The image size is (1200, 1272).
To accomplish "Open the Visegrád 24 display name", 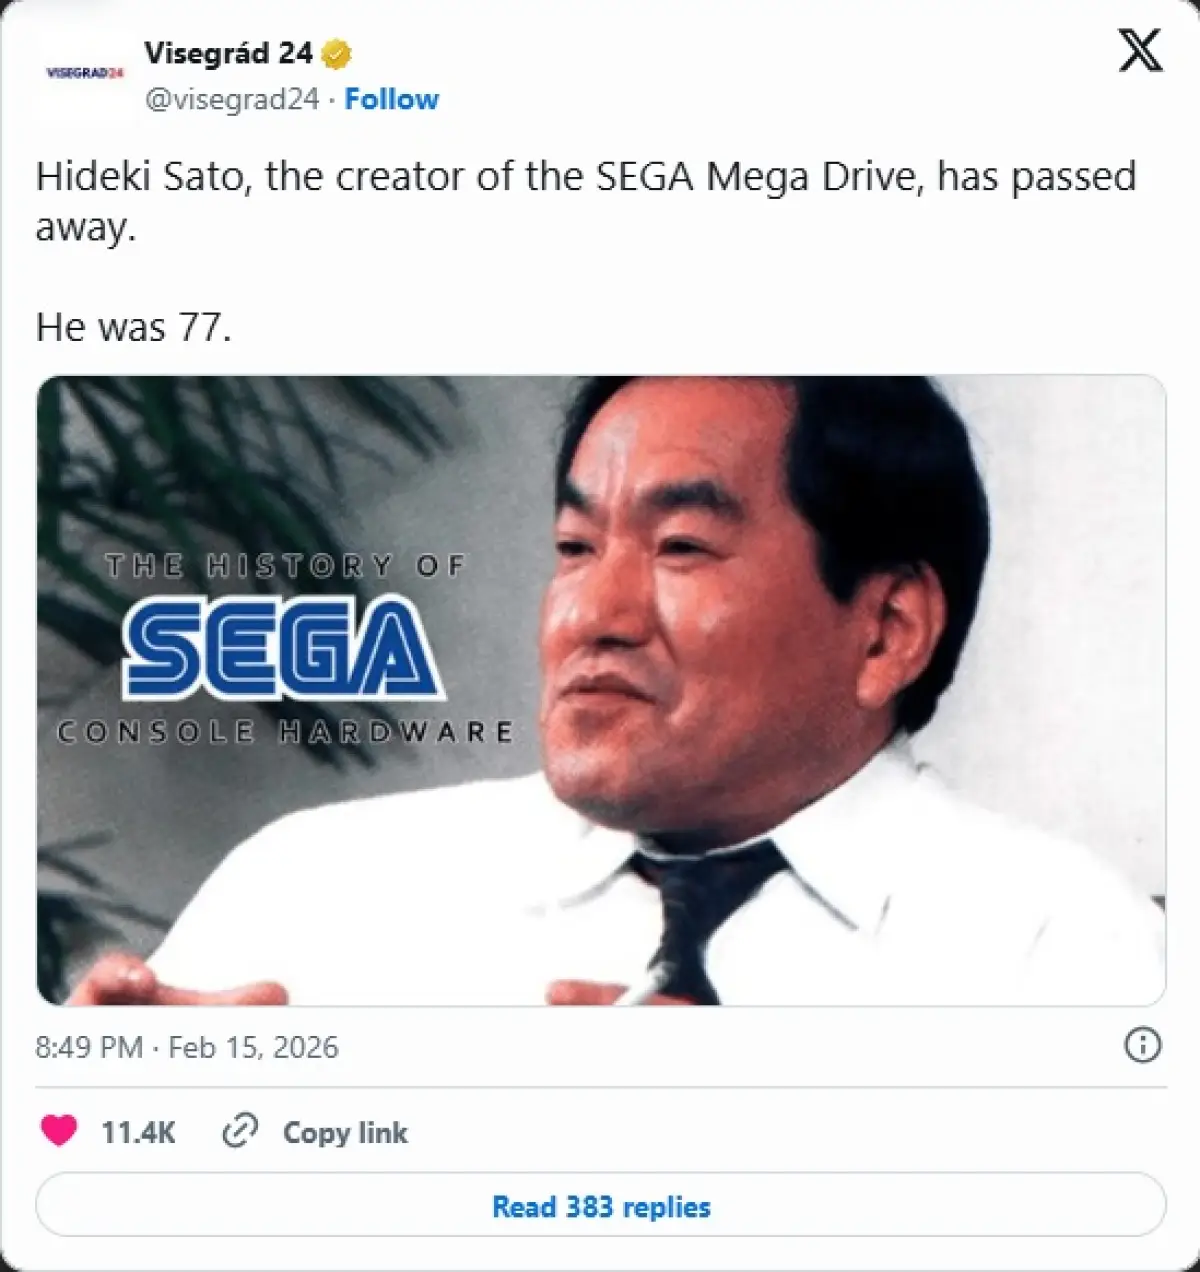I will point(228,53).
